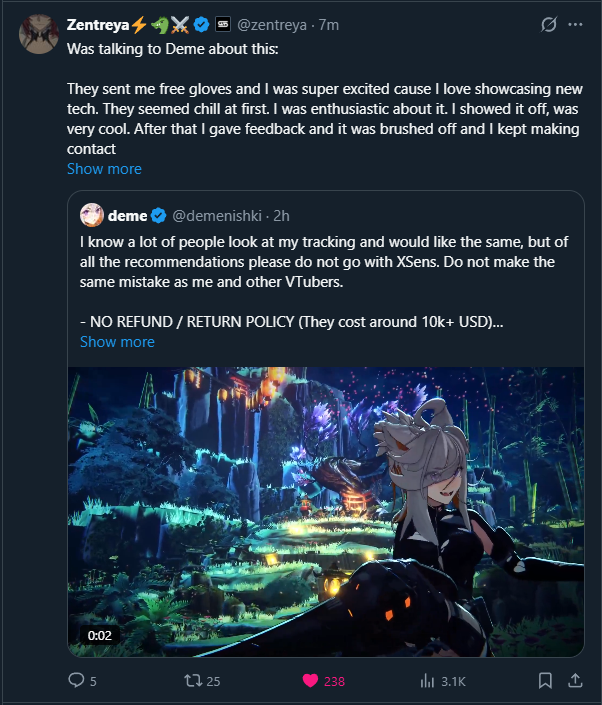Screen dimensions: 602x705
Task: Click the 0:02 video duration label
Action: [99, 635]
